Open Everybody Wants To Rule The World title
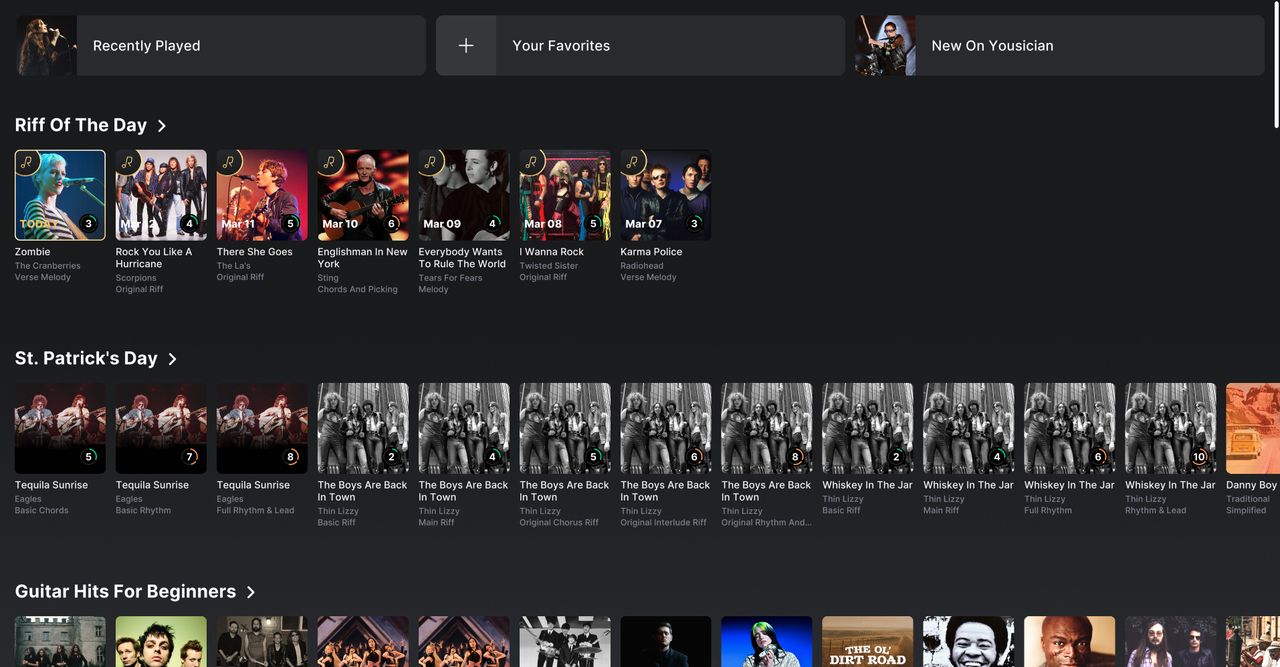Viewport: 1280px width, 667px height. (462, 258)
